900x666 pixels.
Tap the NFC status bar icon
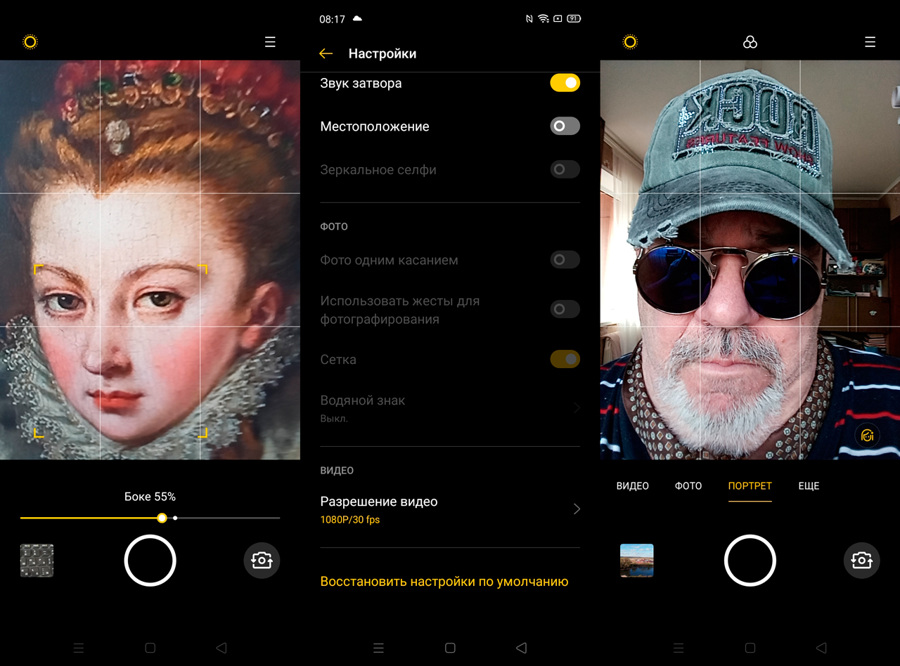tap(529, 19)
